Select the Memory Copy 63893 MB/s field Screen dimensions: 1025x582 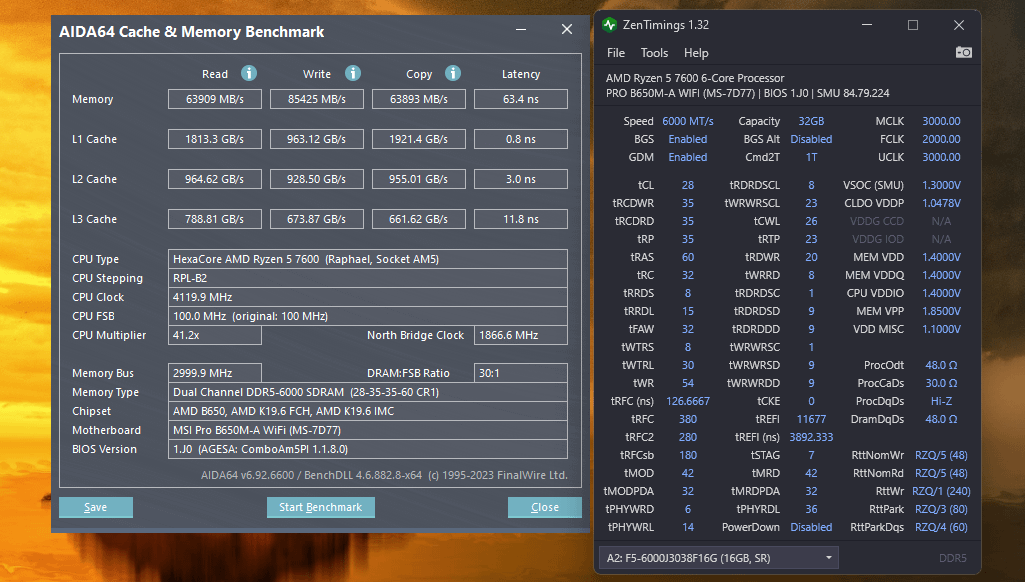pyautogui.click(x=418, y=99)
